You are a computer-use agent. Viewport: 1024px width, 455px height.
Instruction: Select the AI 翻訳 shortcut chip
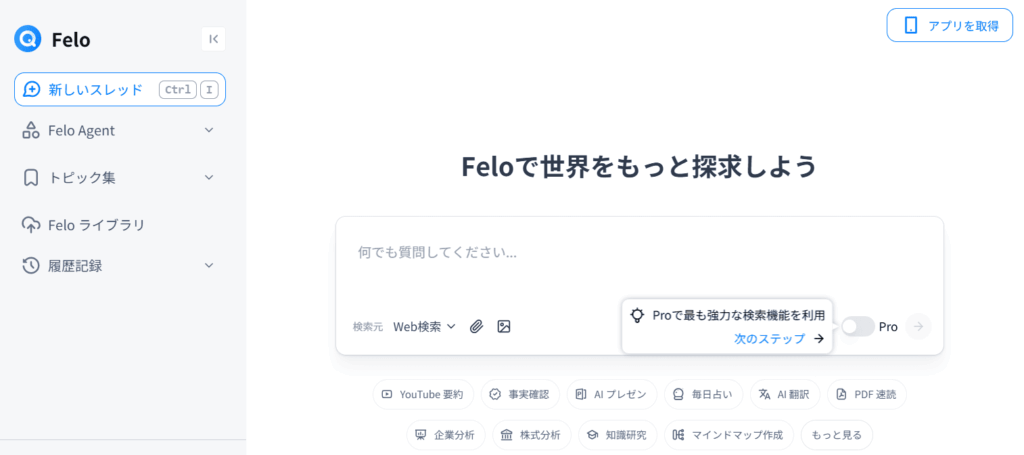click(784, 394)
